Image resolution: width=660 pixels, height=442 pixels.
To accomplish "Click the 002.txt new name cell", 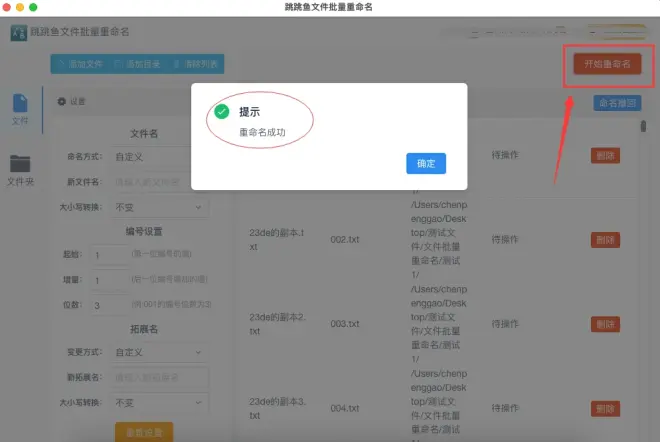I will [x=345, y=240].
